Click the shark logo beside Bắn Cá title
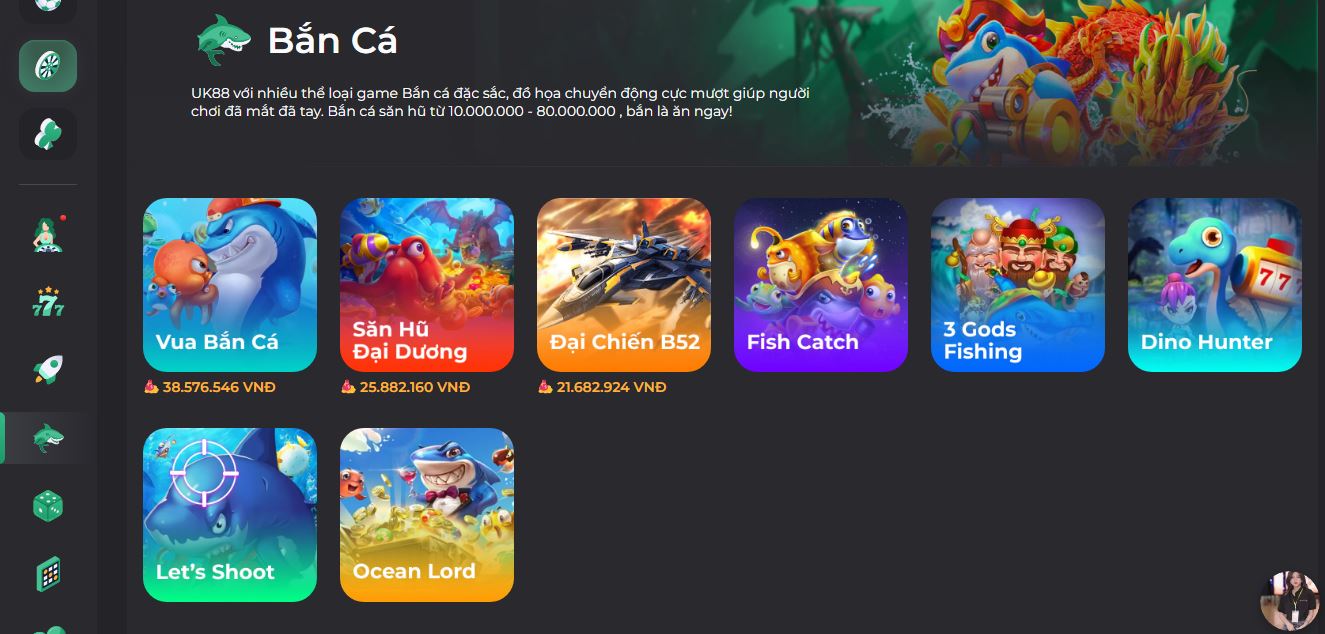1325x634 pixels. pos(223,40)
